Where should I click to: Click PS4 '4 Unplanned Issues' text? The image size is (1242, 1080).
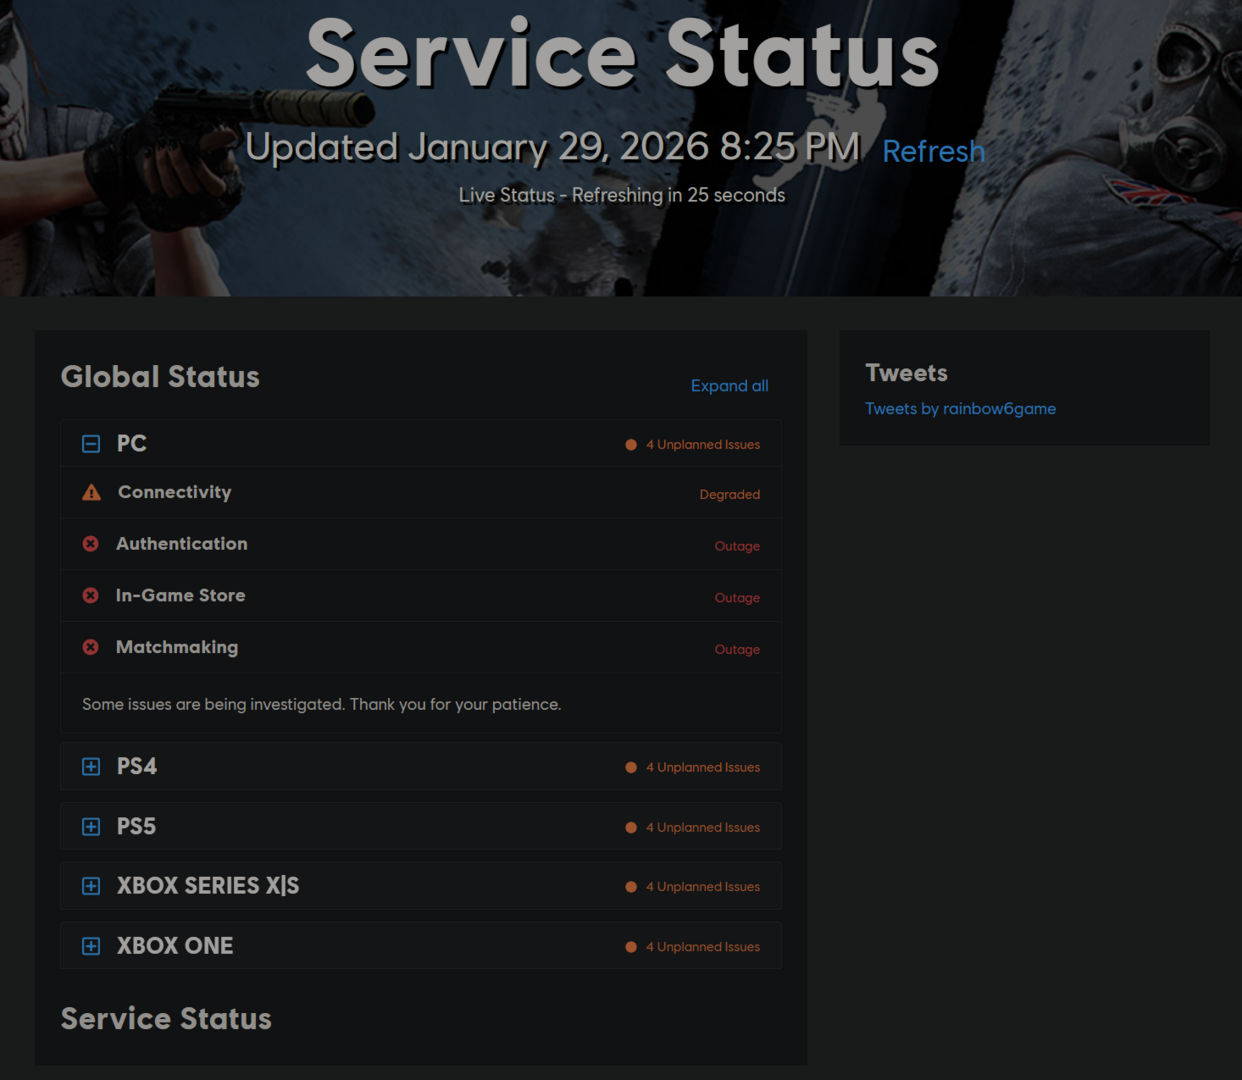coord(703,768)
